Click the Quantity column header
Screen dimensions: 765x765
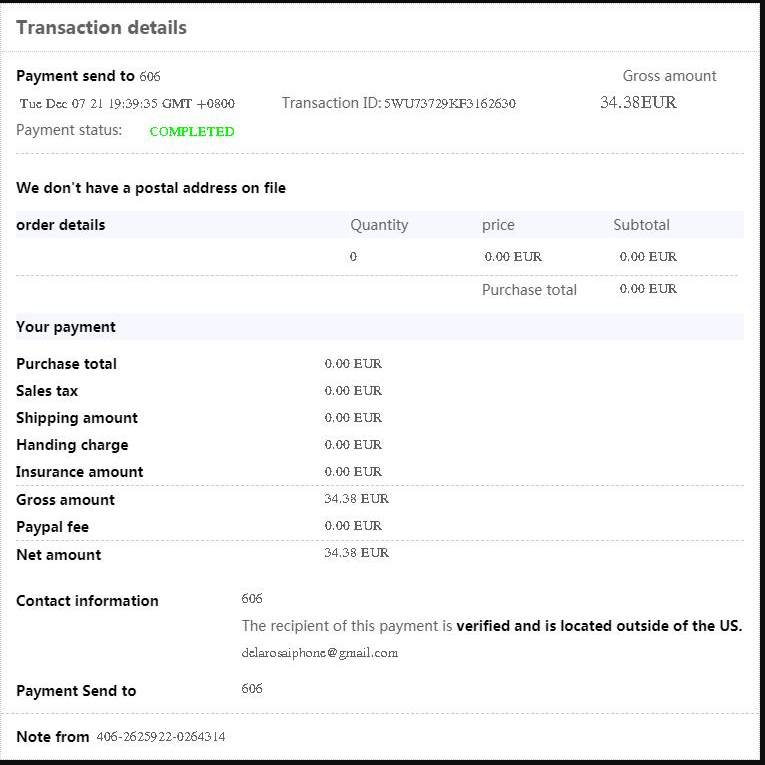[x=379, y=225]
